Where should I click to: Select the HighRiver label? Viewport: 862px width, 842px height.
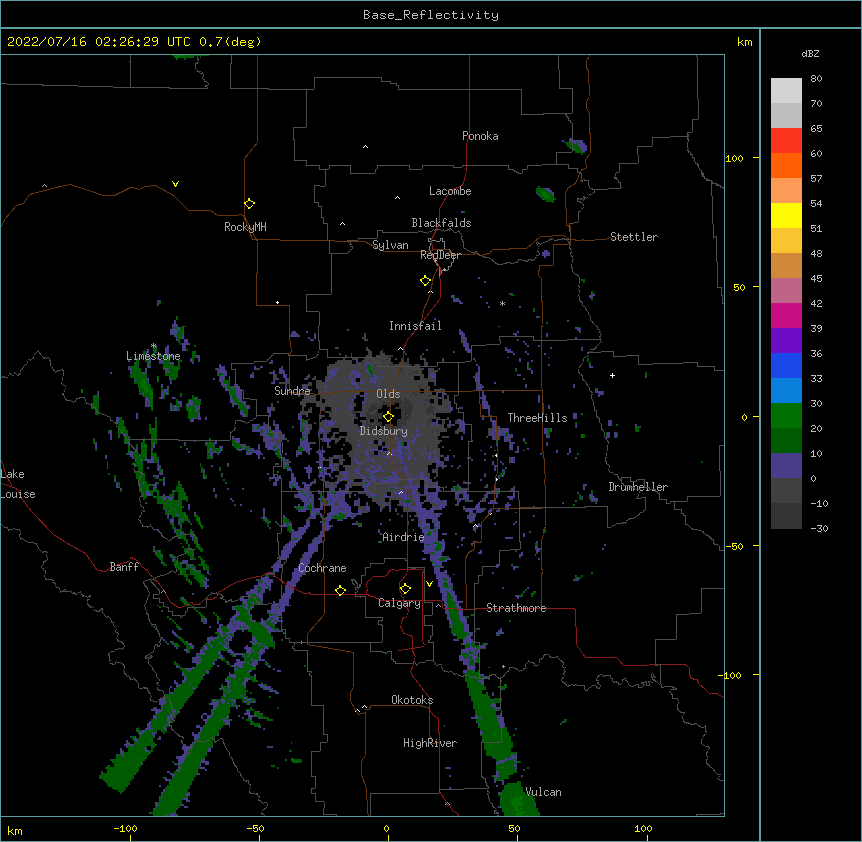click(x=430, y=743)
